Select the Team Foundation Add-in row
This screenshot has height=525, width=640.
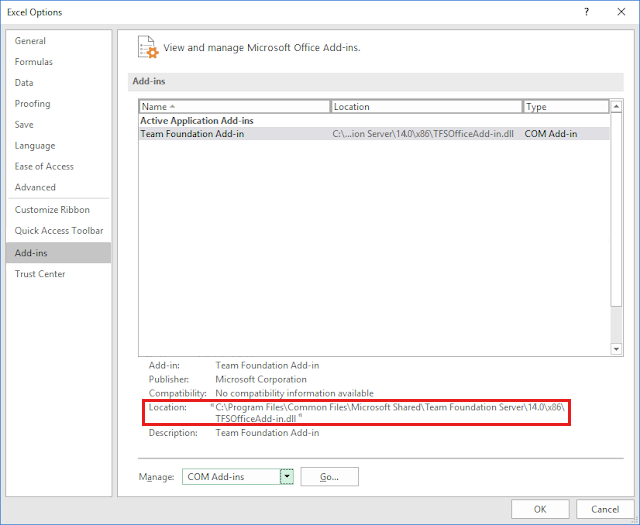(374, 134)
